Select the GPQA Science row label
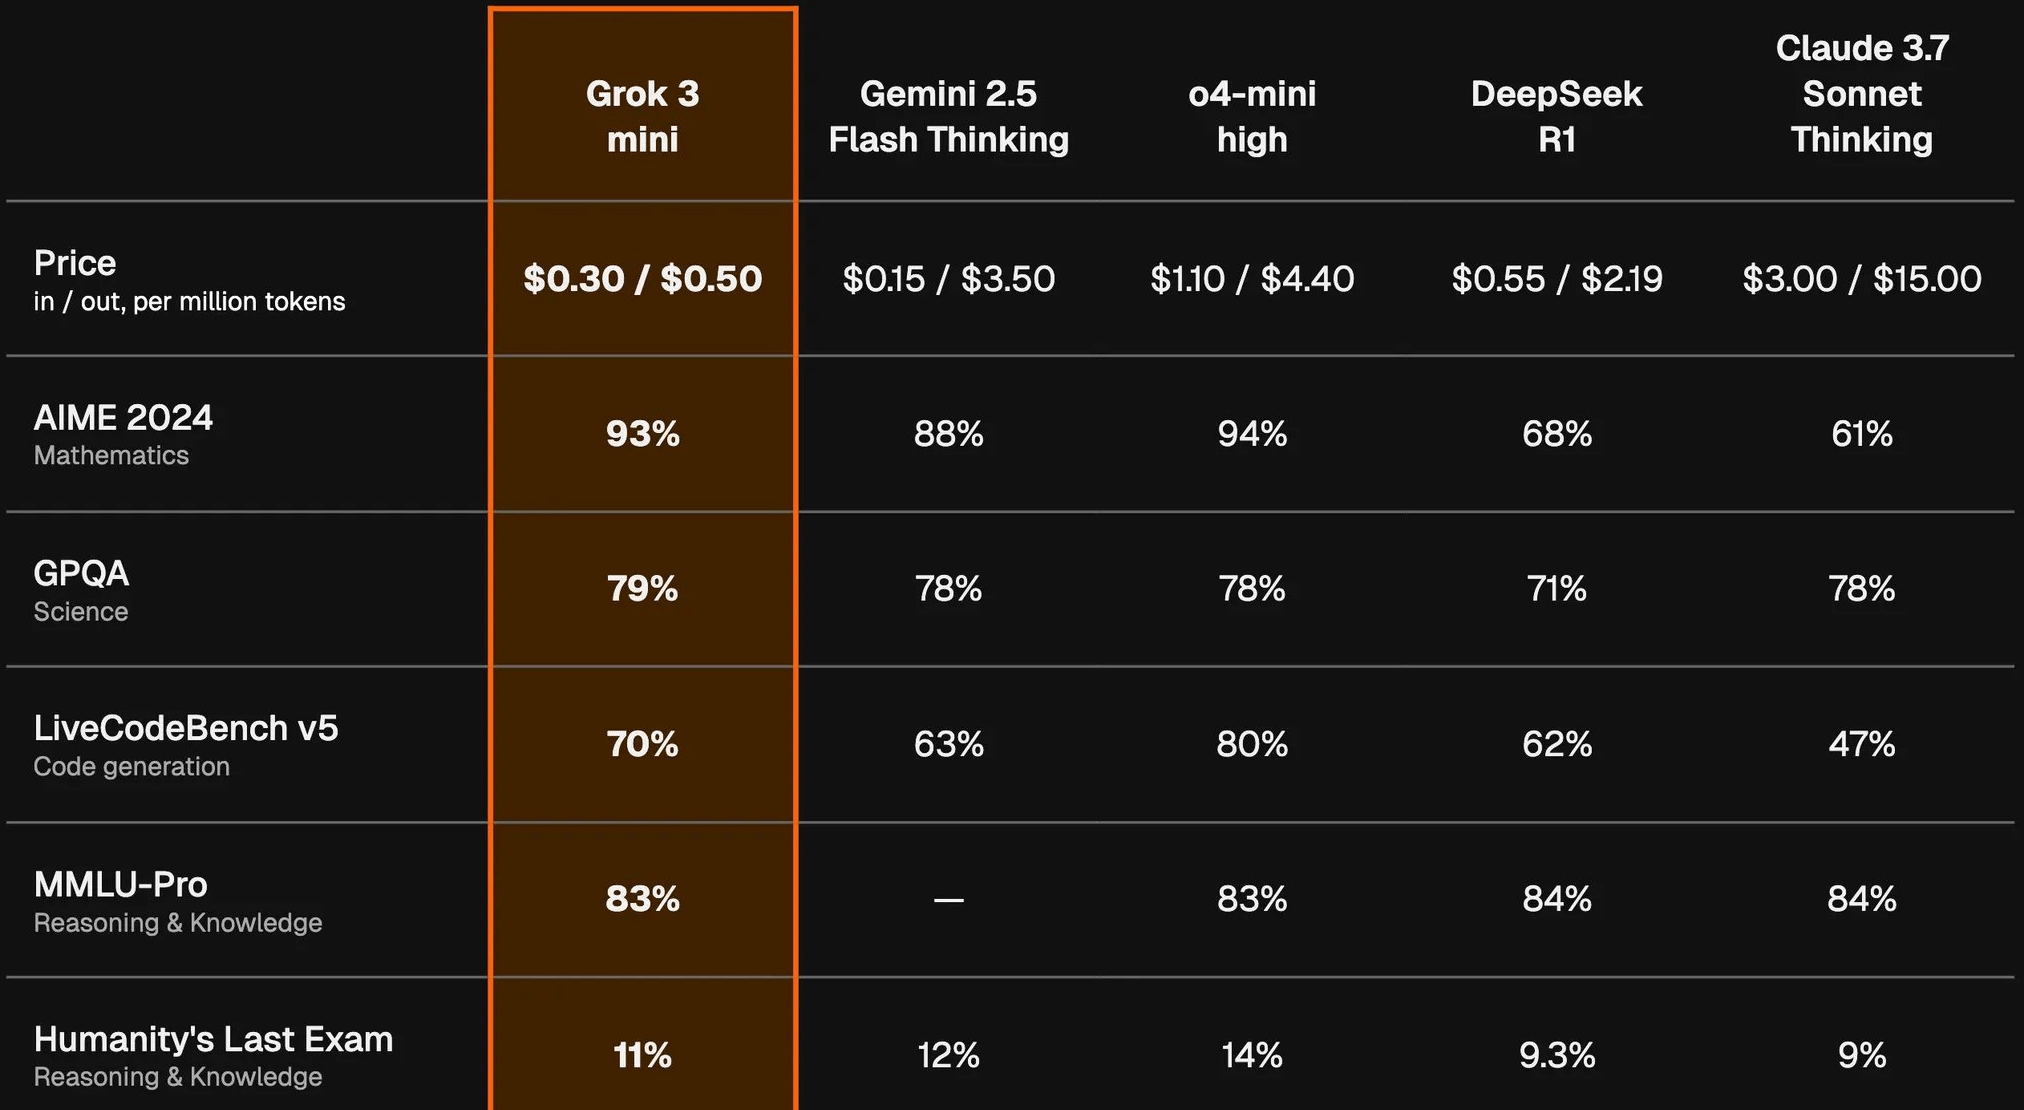Screen dimensions: 2024x1110 [81, 574]
